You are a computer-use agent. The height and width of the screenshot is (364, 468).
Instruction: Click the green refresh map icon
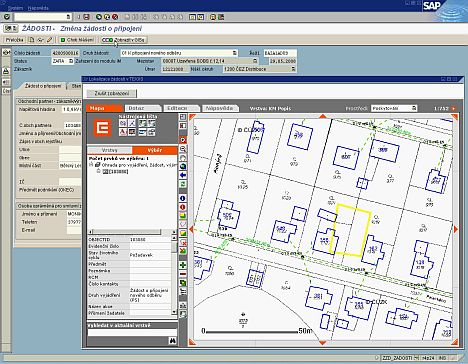point(183,184)
